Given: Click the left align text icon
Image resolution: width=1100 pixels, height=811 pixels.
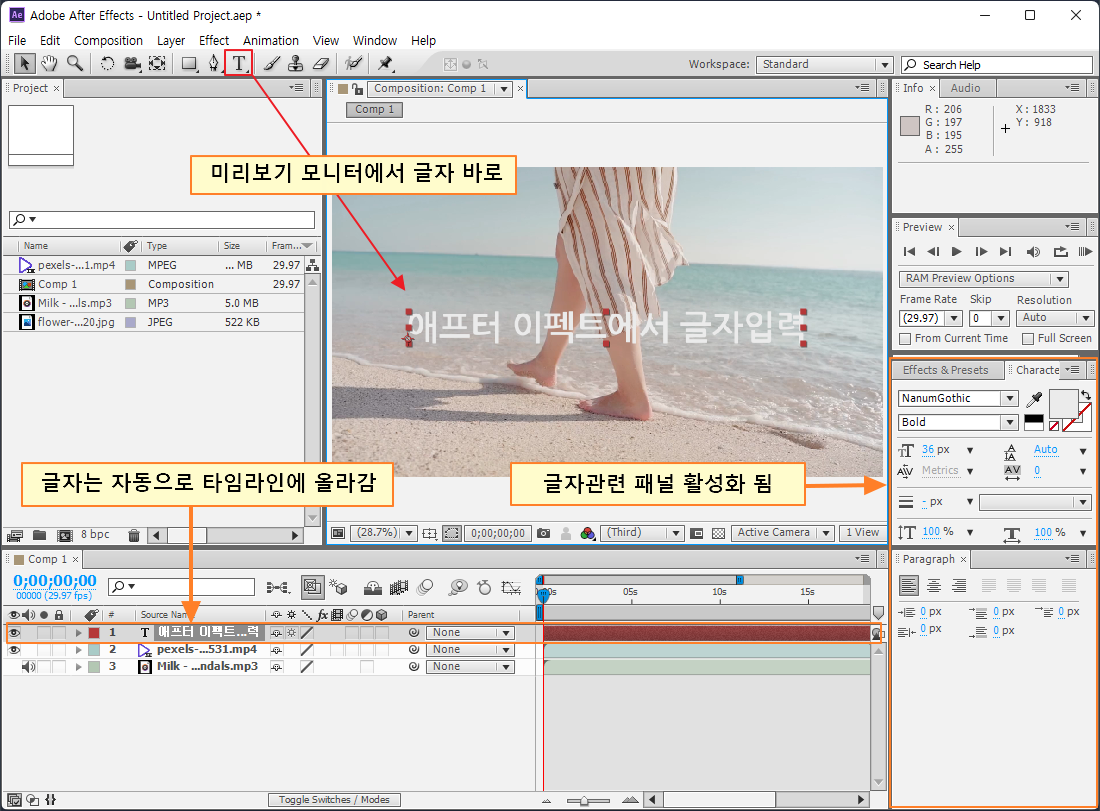Looking at the screenshot, I should tap(908, 585).
